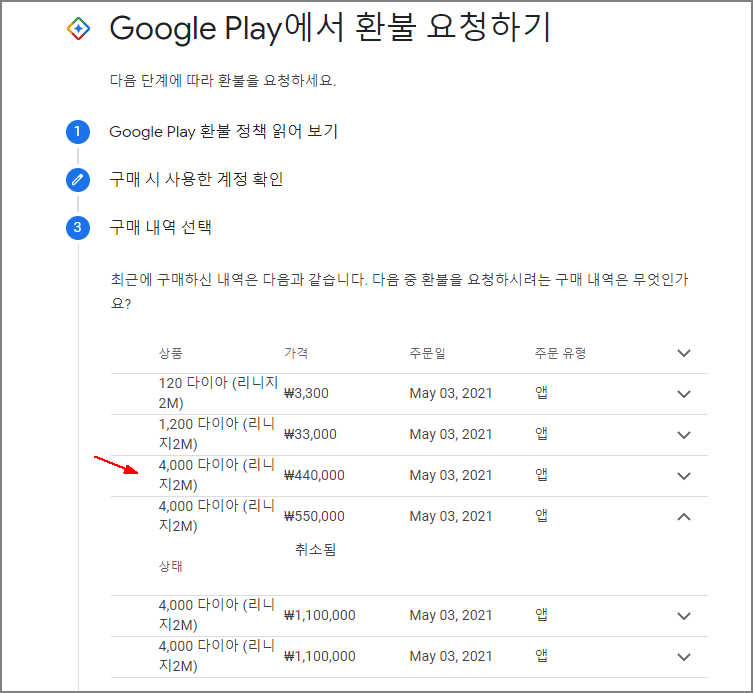Viewport: 753px width, 693px height.
Task: Collapse the ₩550,000 purchase row chevron
Action: point(683,517)
